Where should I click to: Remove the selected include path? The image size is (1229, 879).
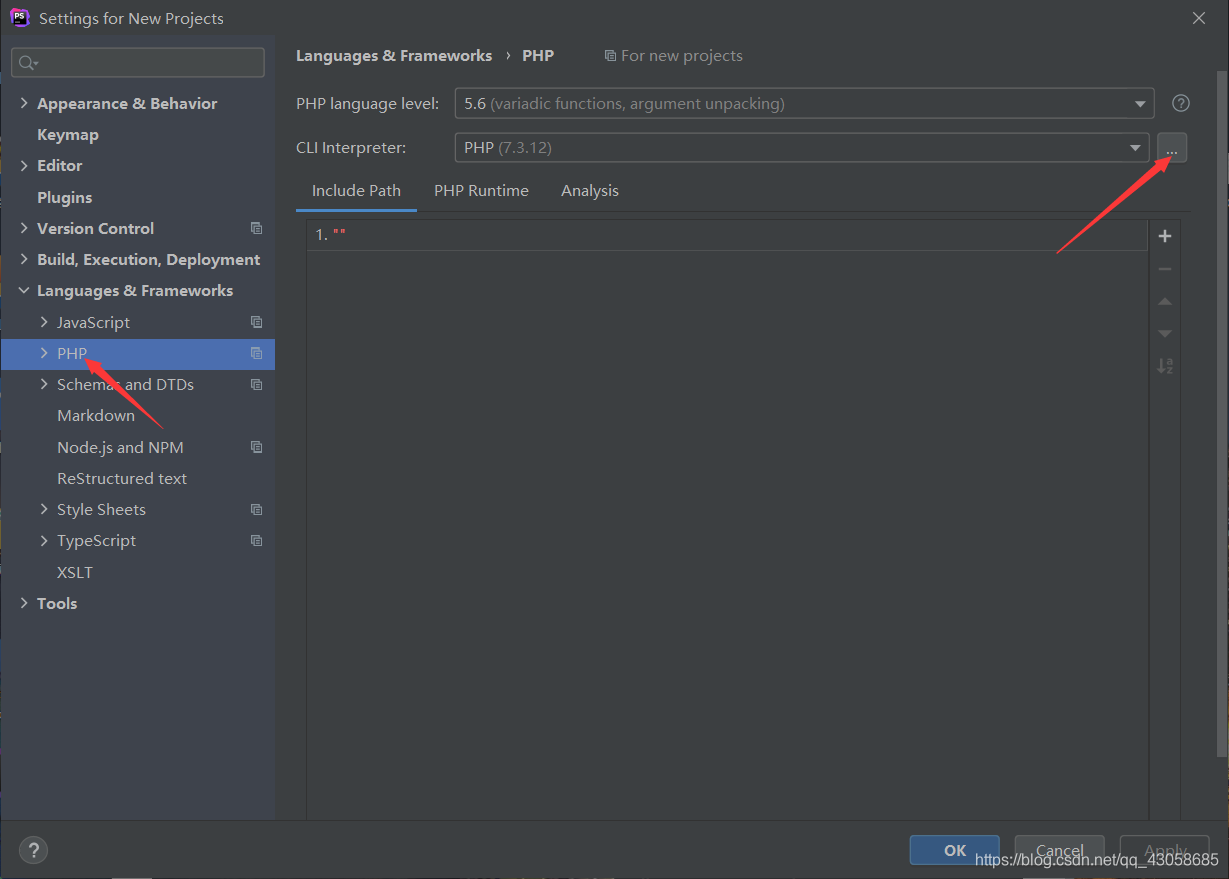coord(1164,269)
